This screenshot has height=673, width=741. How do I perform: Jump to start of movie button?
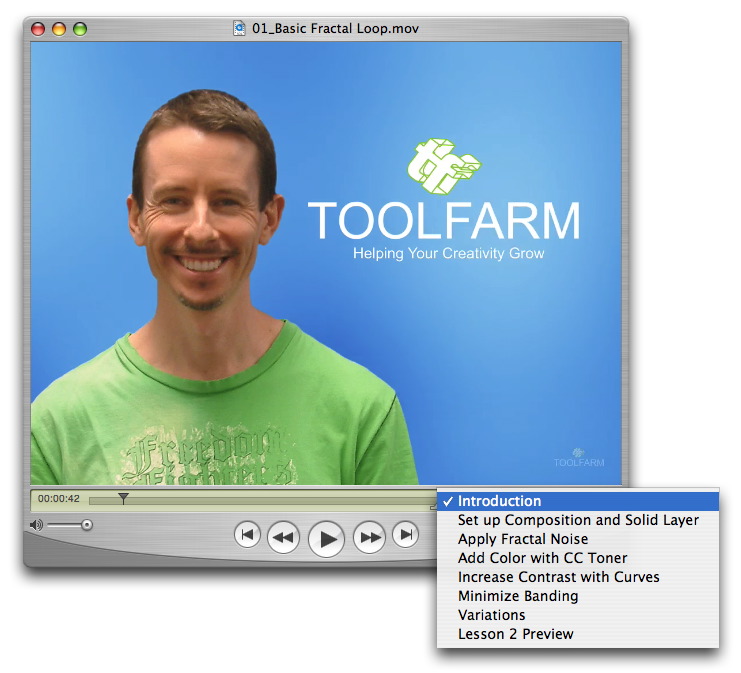pos(247,535)
